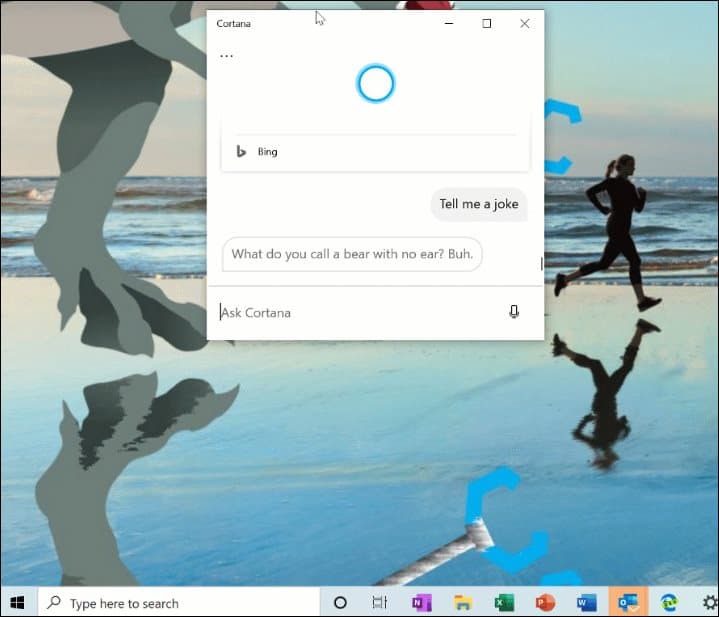Viewport: 719px width, 617px height.
Task: Click the Bing logo icon in the card
Action: click(241, 151)
